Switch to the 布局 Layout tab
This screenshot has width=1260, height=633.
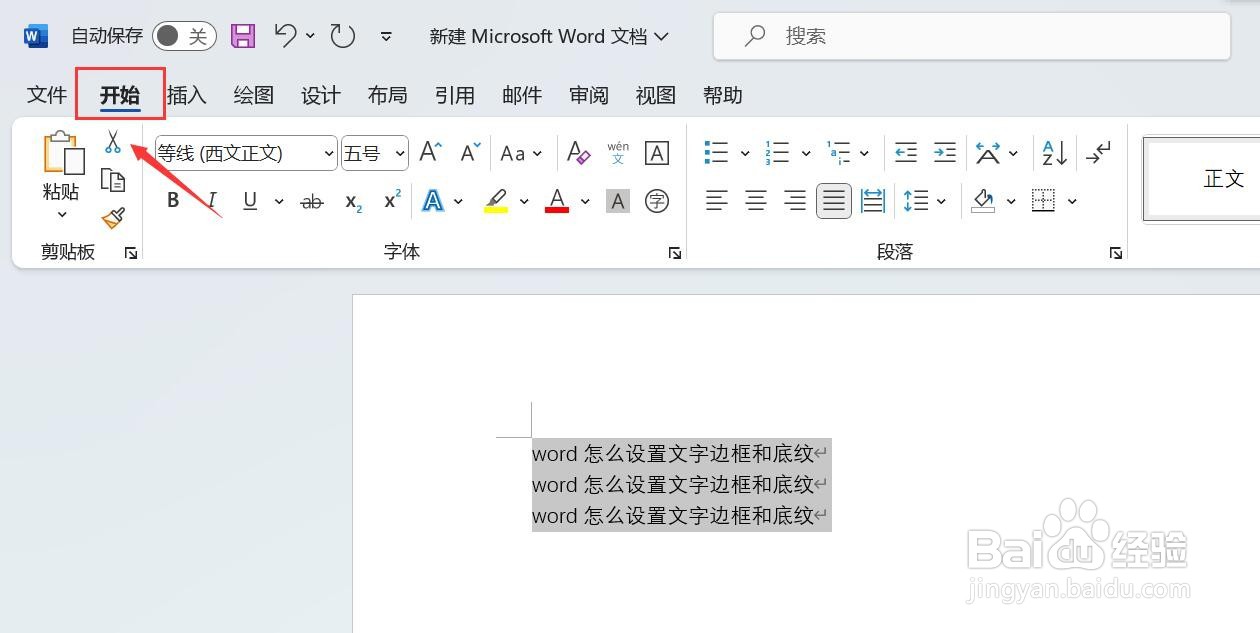click(x=387, y=95)
